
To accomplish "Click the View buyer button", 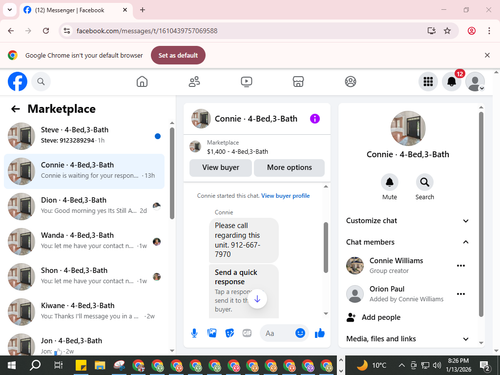I will (x=220, y=167).
